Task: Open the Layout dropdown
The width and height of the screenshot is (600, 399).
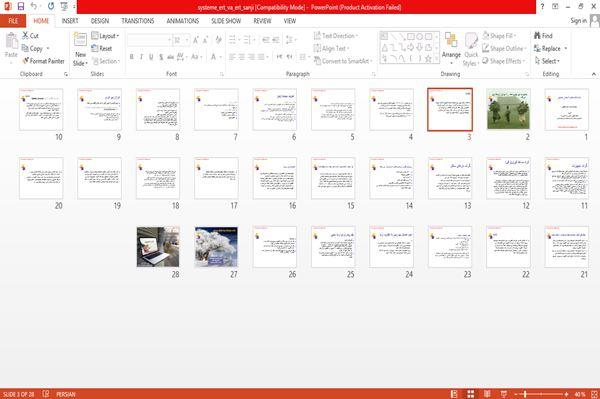Action: coord(105,36)
